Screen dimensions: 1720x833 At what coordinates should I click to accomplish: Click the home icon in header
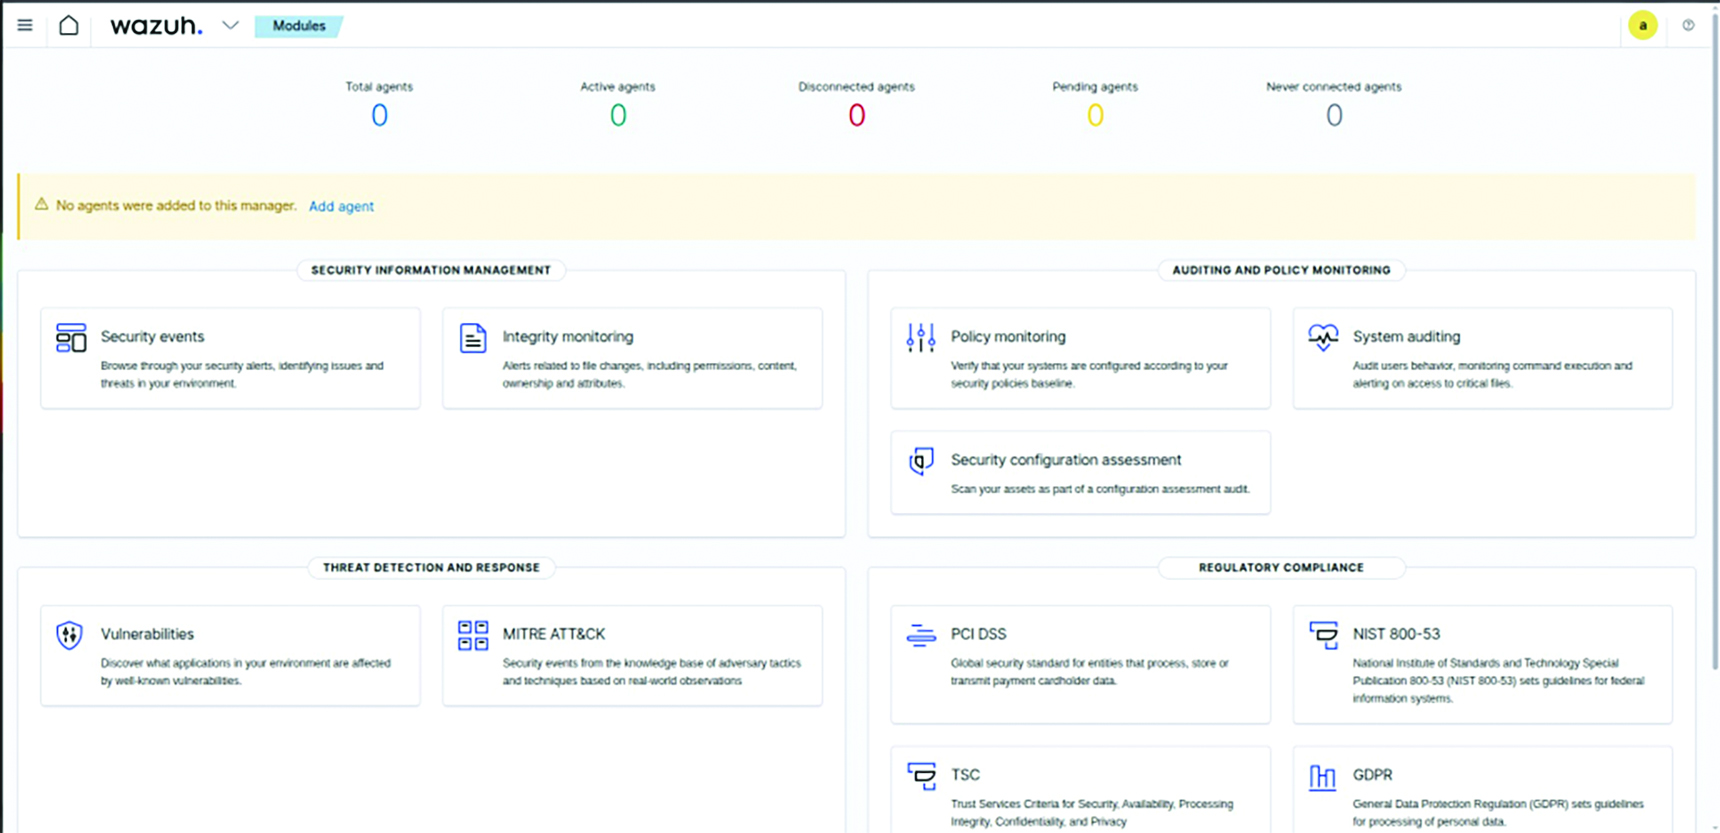(x=68, y=26)
